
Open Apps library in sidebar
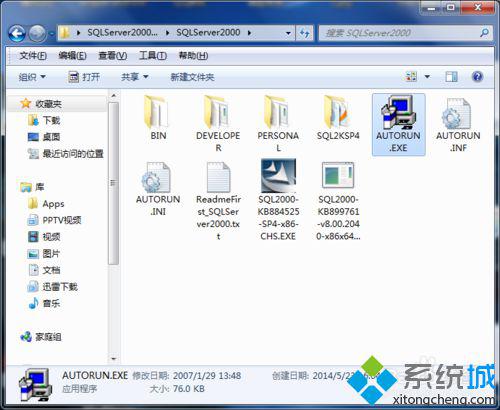pyautogui.click(x=46, y=204)
